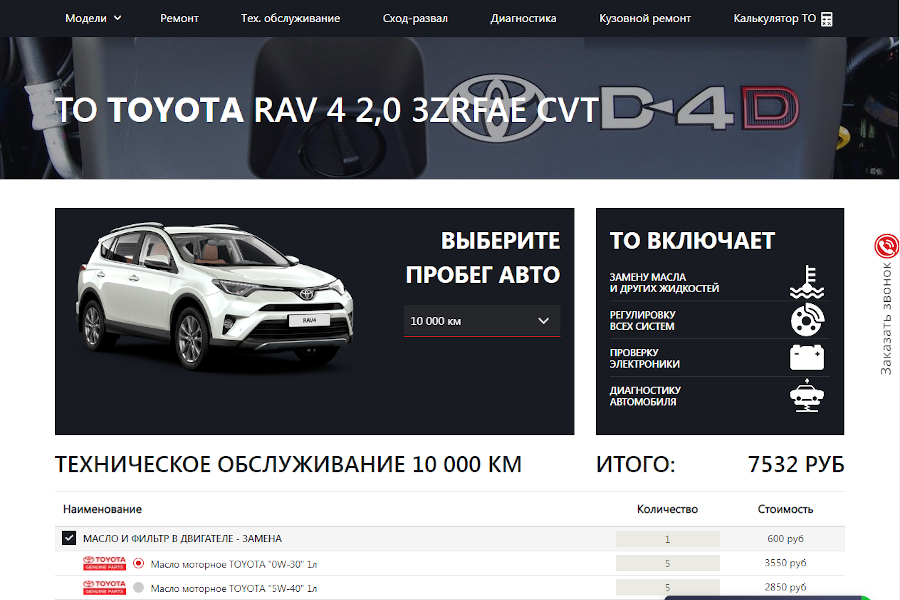Open the 10 000 км mileage dropdown
The width and height of the screenshot is (900, 600).
coord(481,321)
